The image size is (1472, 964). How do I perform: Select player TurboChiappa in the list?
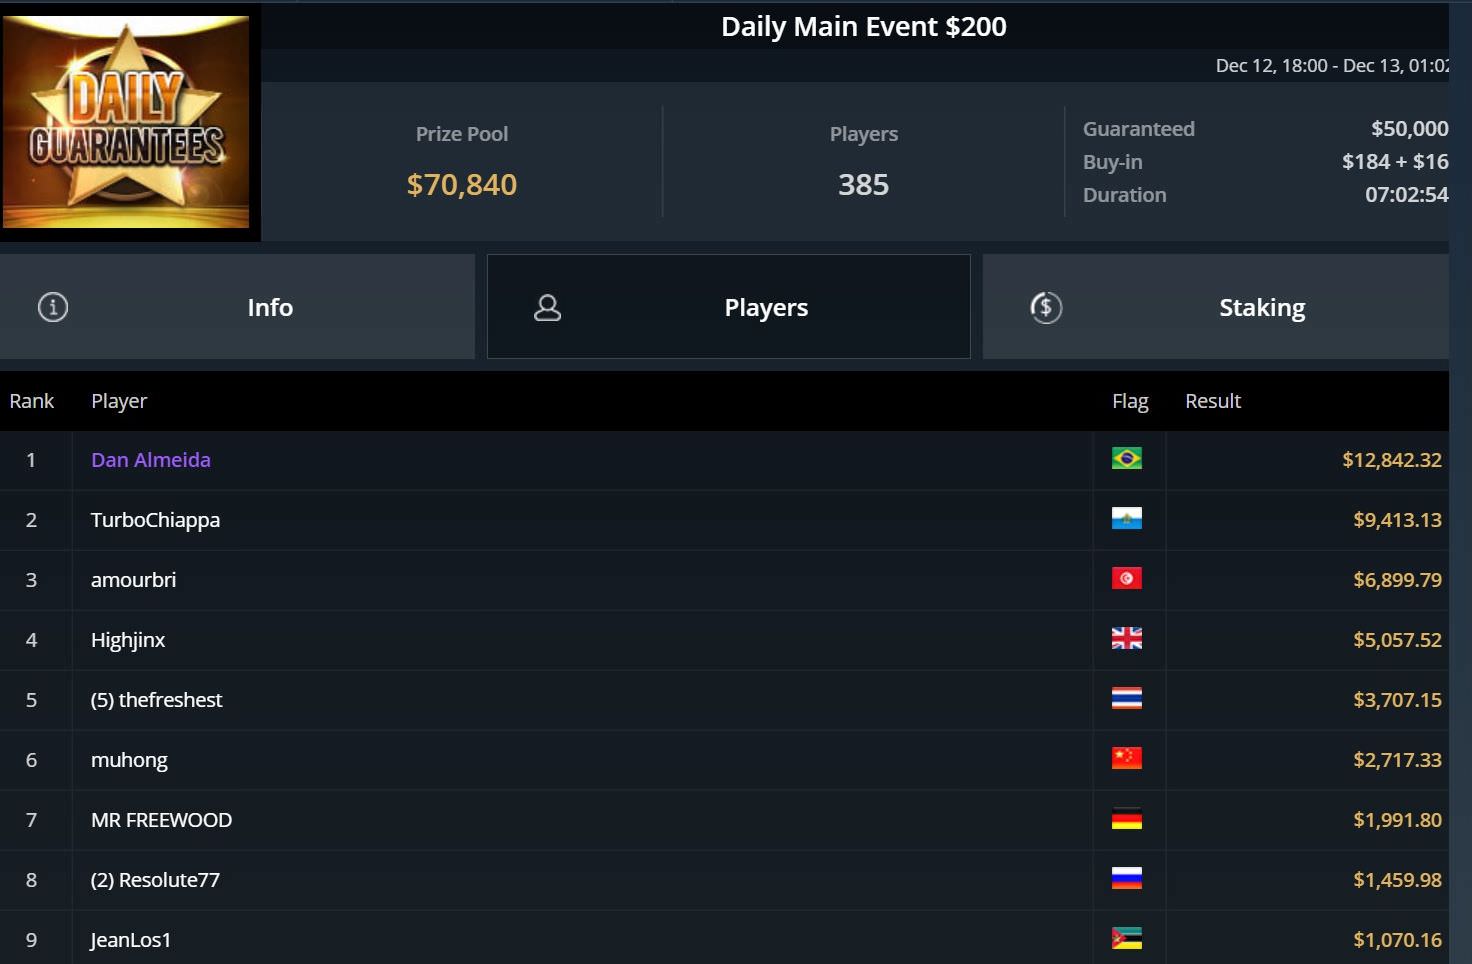(155, 520)
